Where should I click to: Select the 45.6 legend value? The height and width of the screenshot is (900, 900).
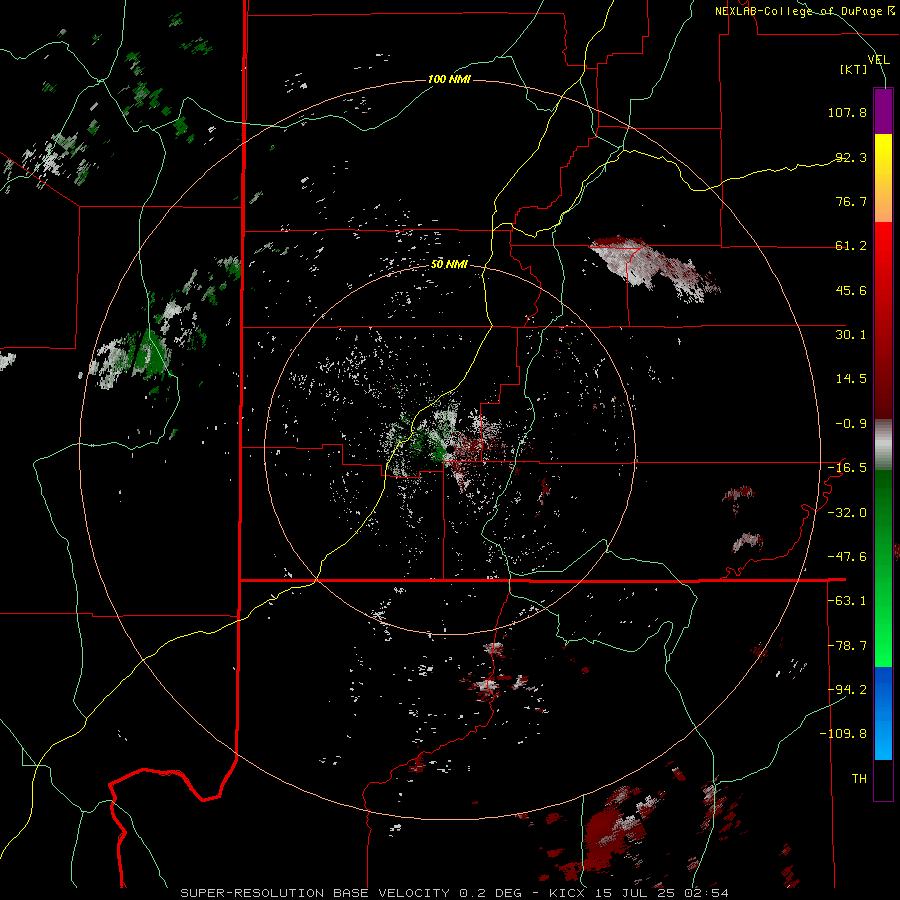tap(851, 290)
